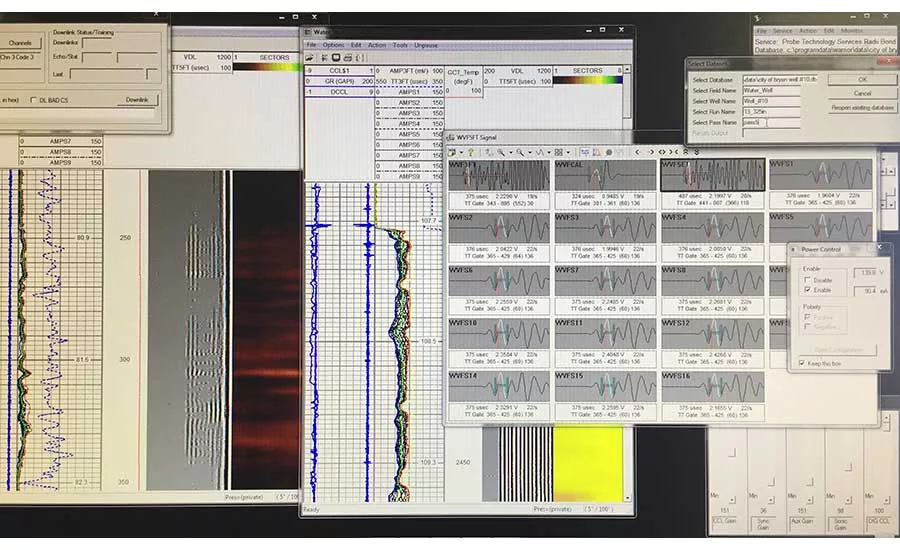
Task: Open the Action menu in Water log window
Action: click(377, 45)
